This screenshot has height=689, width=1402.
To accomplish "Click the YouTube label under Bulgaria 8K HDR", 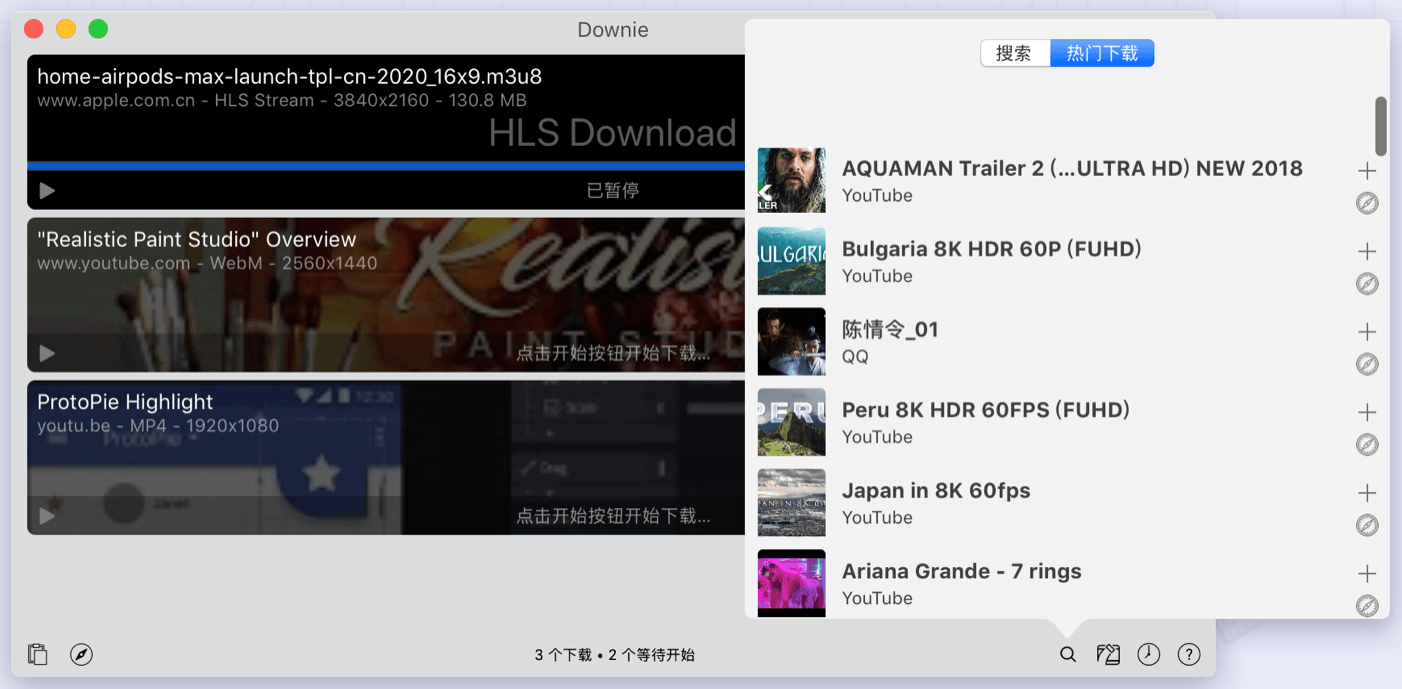I will 877,276.
